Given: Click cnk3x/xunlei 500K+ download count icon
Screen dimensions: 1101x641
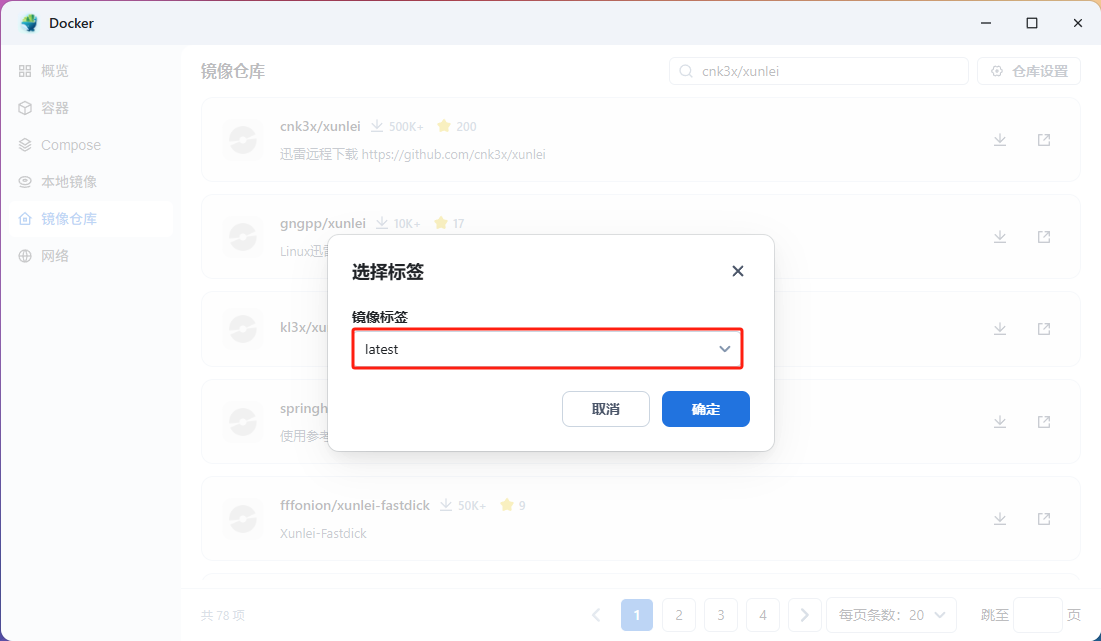Looking at the screenshot, I should [377, 126].
